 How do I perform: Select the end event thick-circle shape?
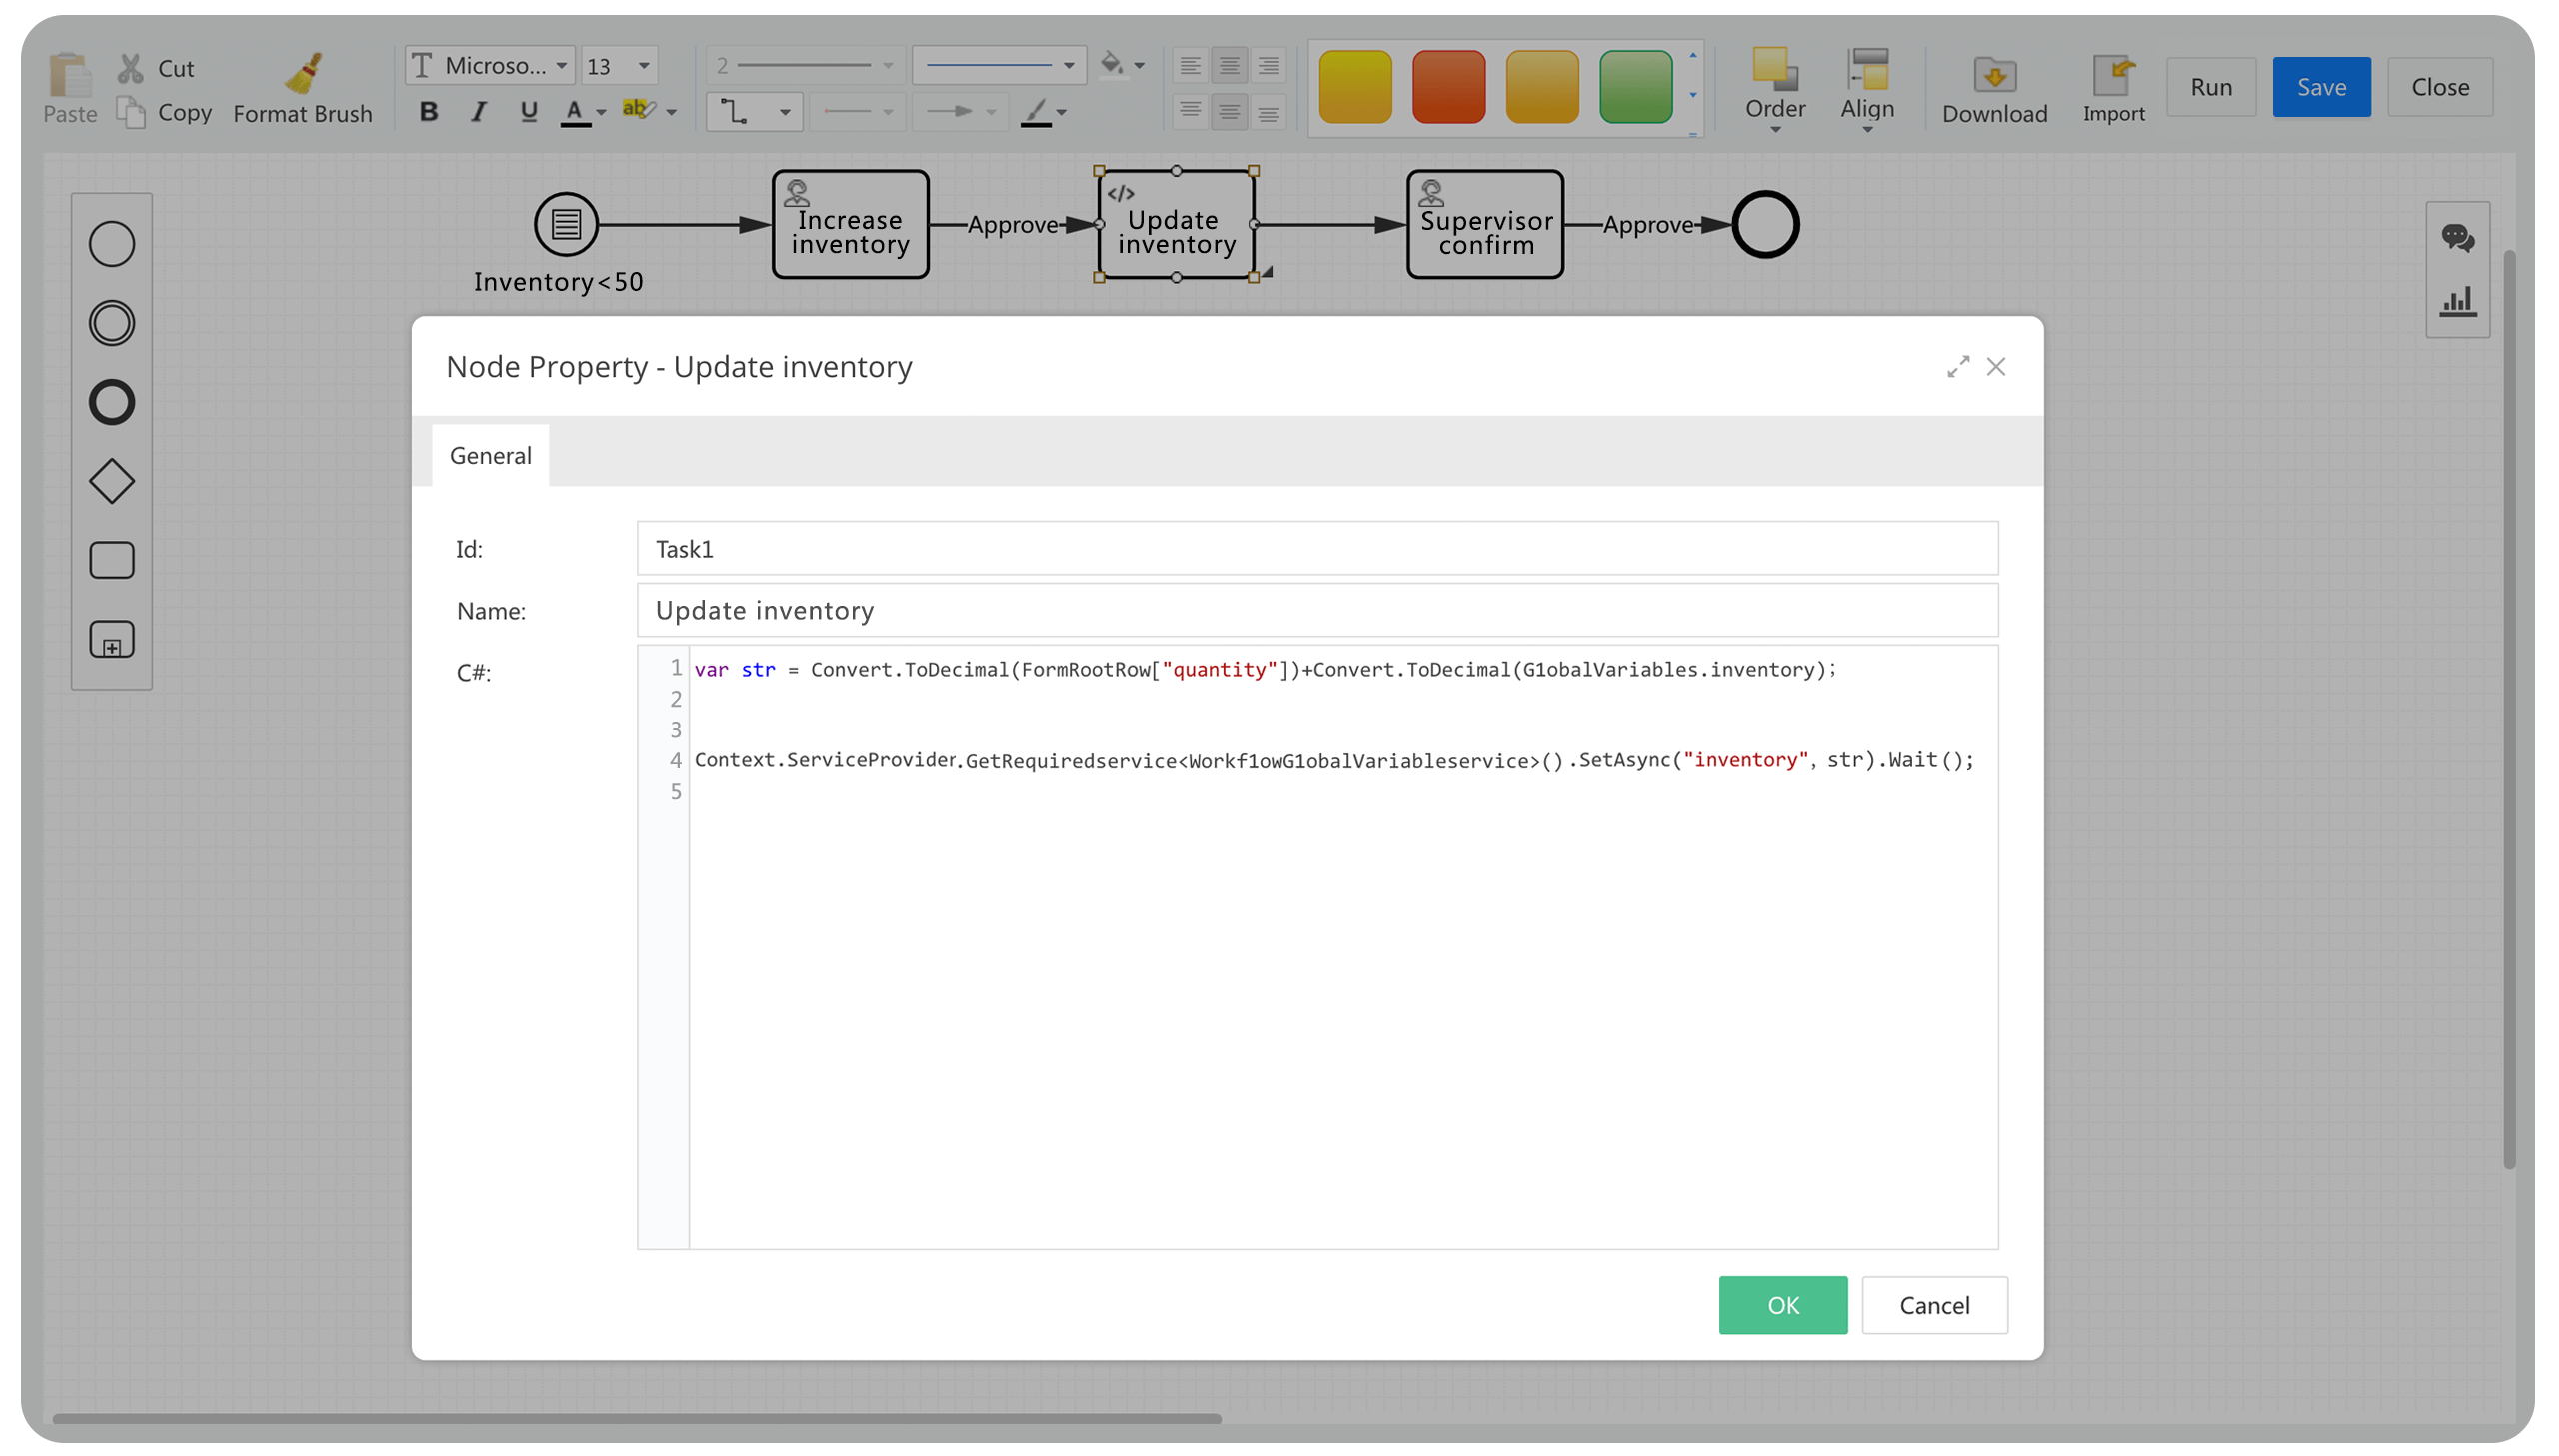pyautogui.click(x=112, y=402)
